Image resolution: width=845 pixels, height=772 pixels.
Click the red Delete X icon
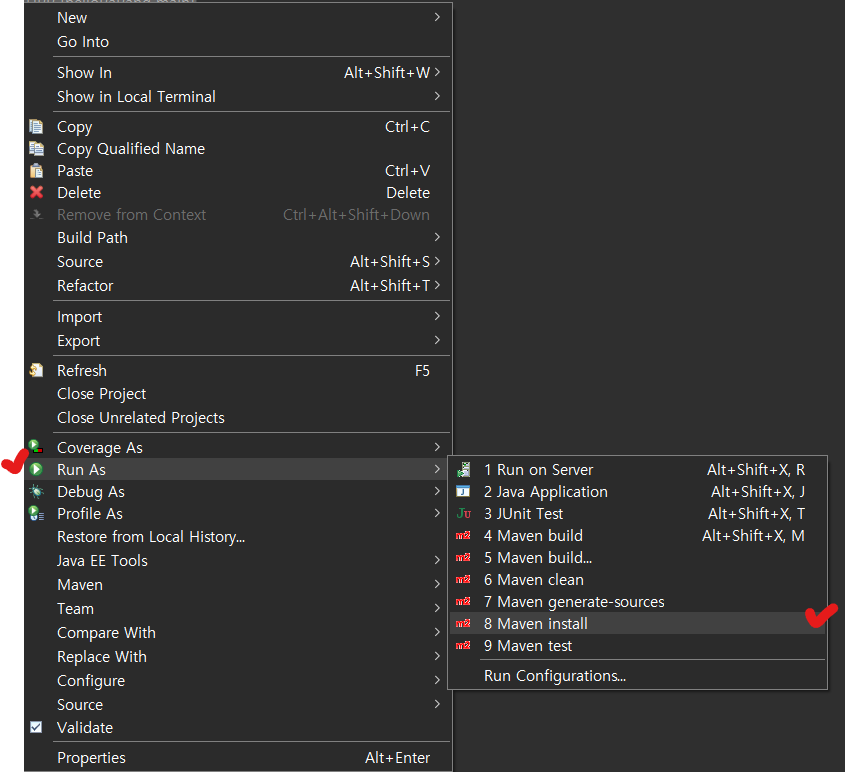click(37, 193)
